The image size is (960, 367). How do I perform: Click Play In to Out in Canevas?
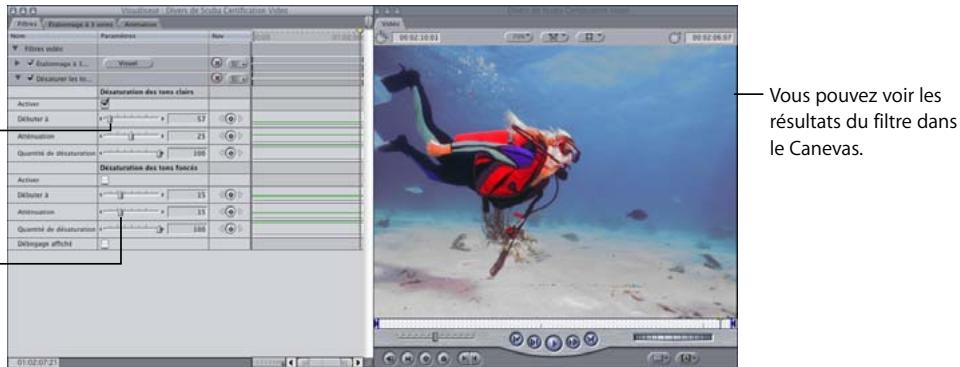[533, 342]
